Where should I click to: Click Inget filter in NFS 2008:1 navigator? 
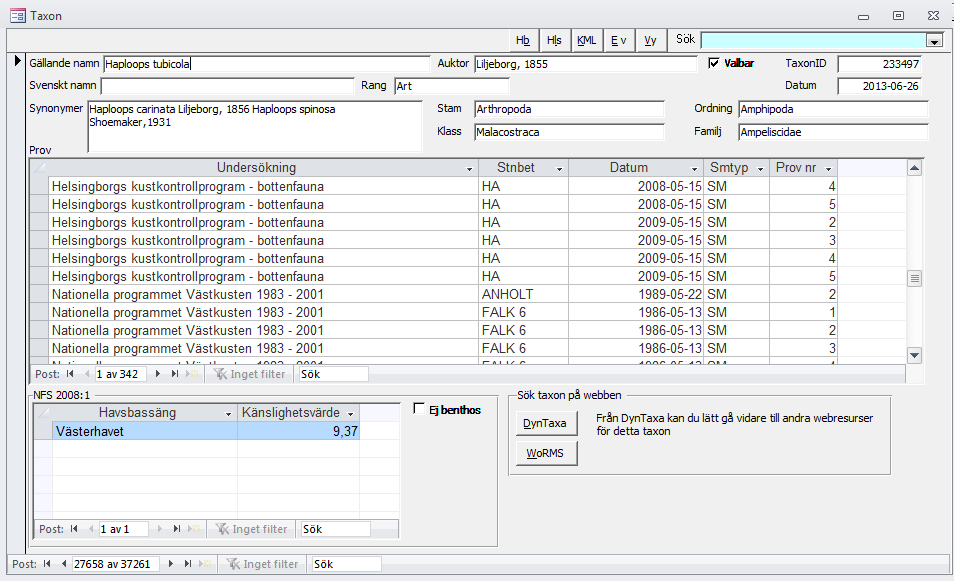(251, 529)
